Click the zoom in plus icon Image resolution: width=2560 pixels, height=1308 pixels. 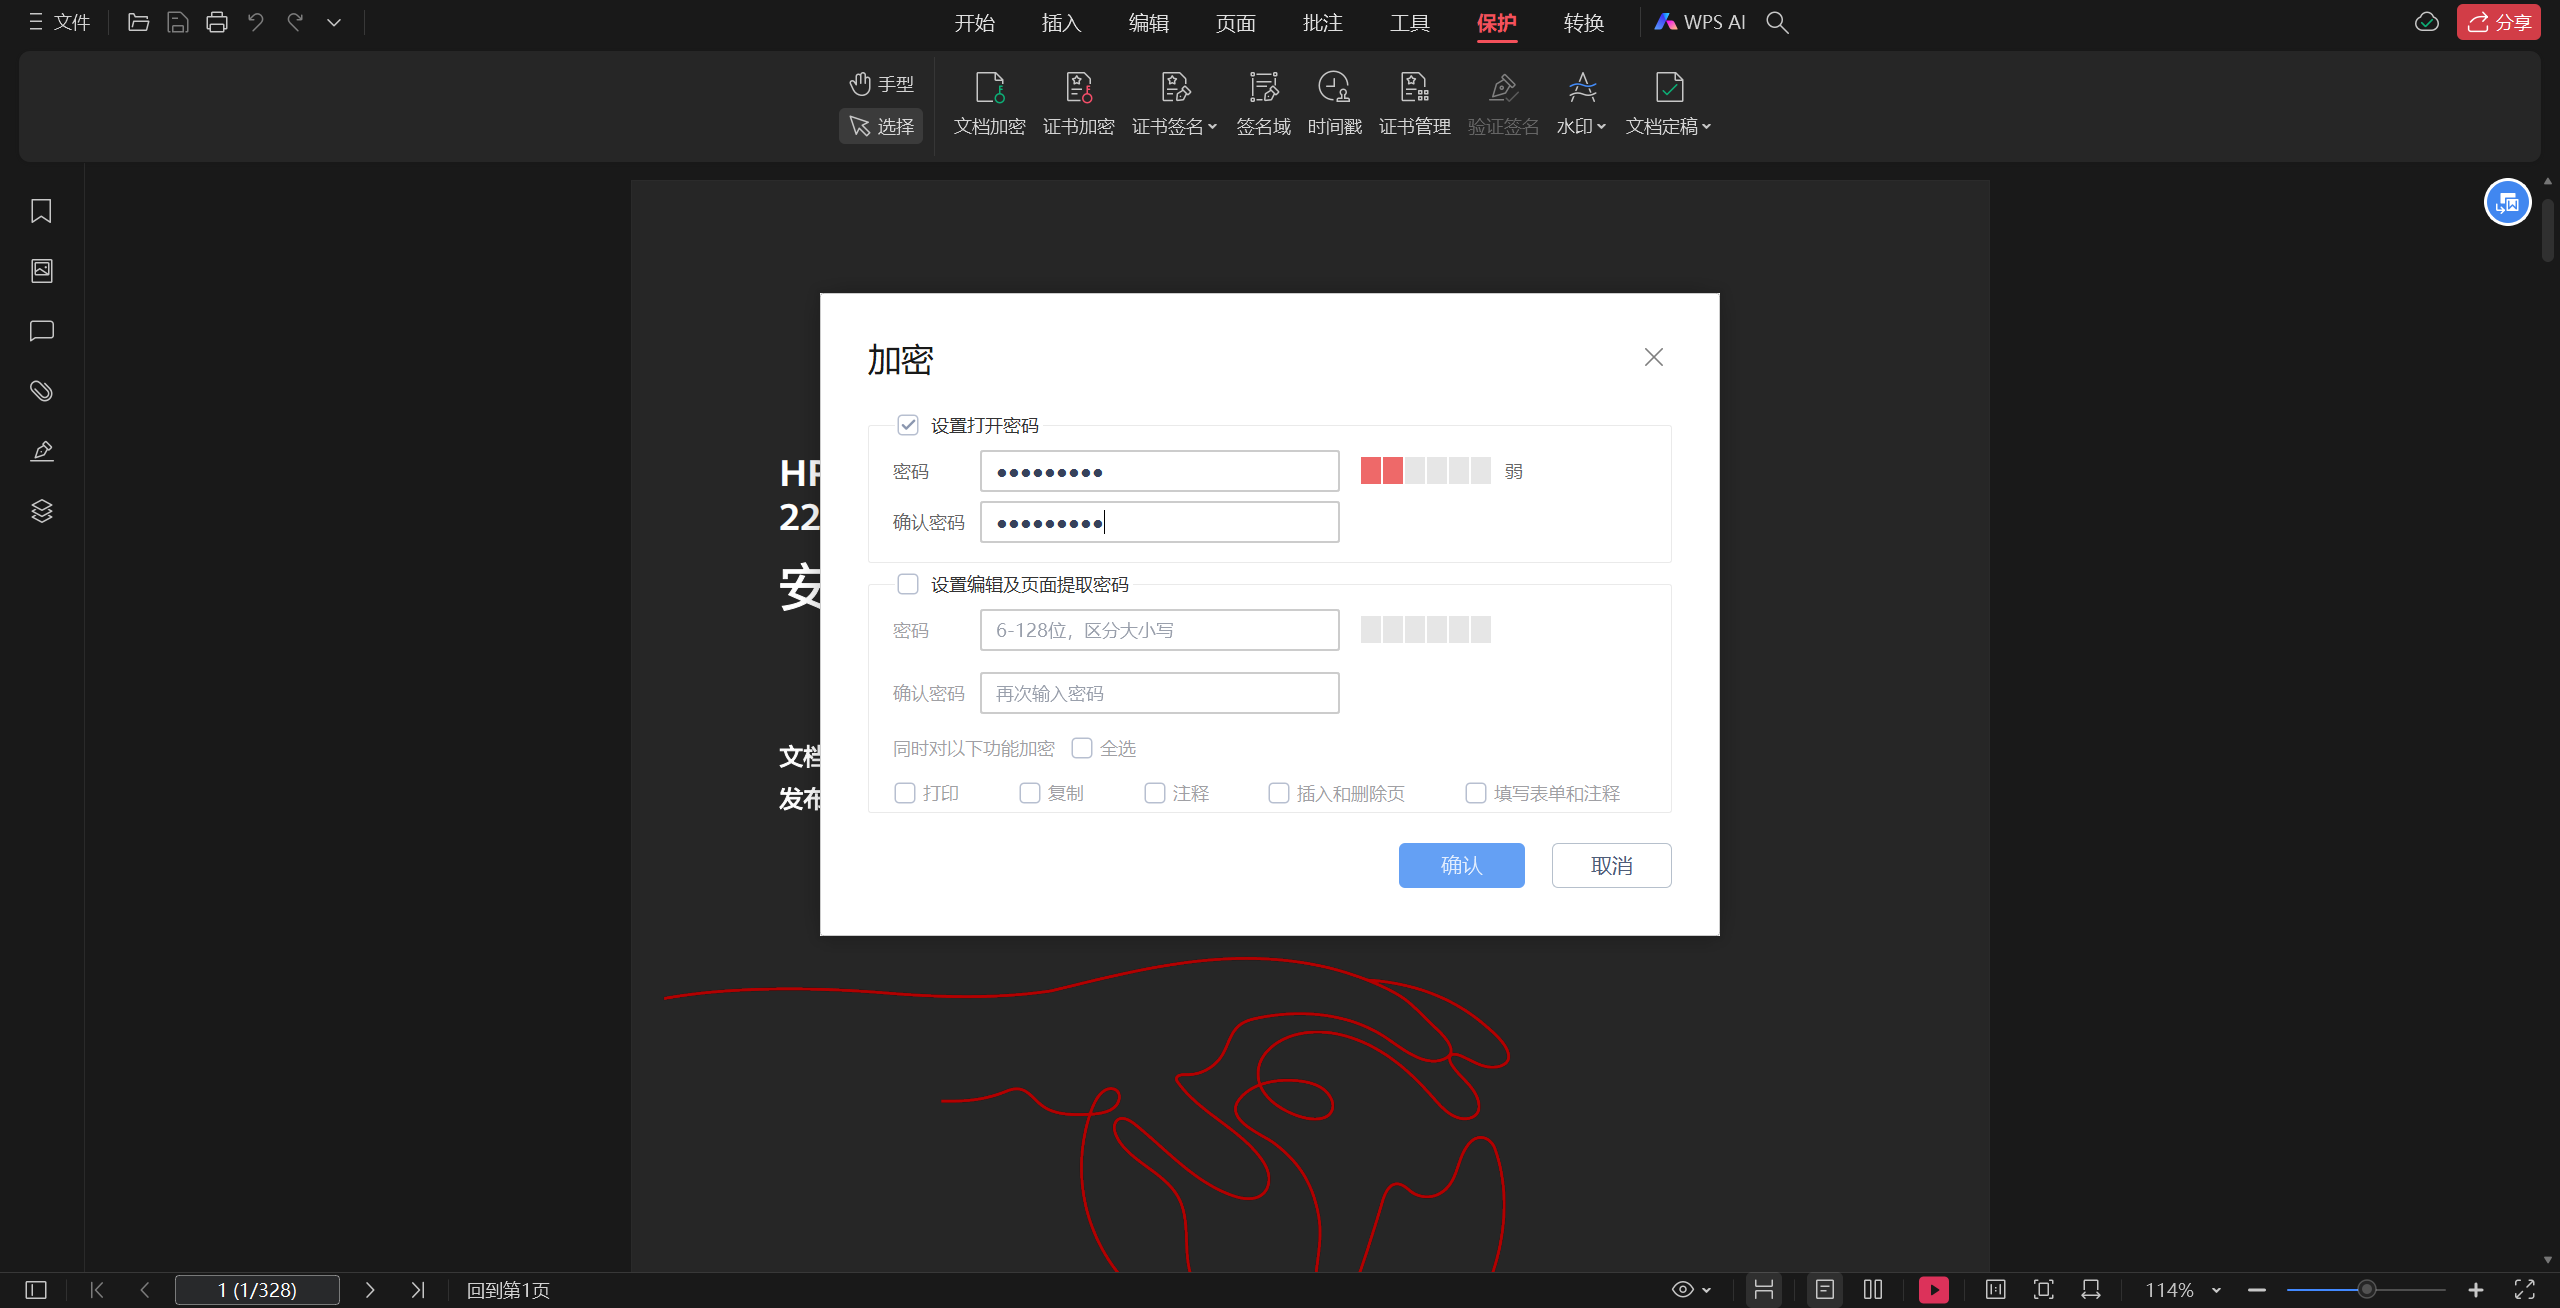click(2476, 1290)
